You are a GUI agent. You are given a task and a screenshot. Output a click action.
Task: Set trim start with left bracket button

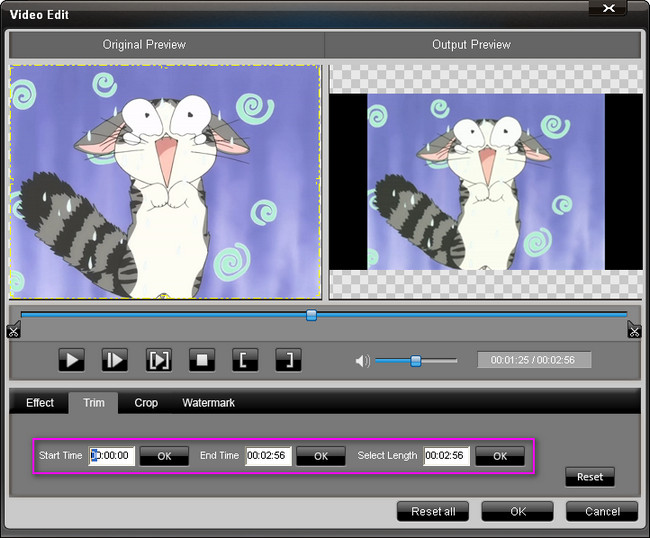[245, 360]
